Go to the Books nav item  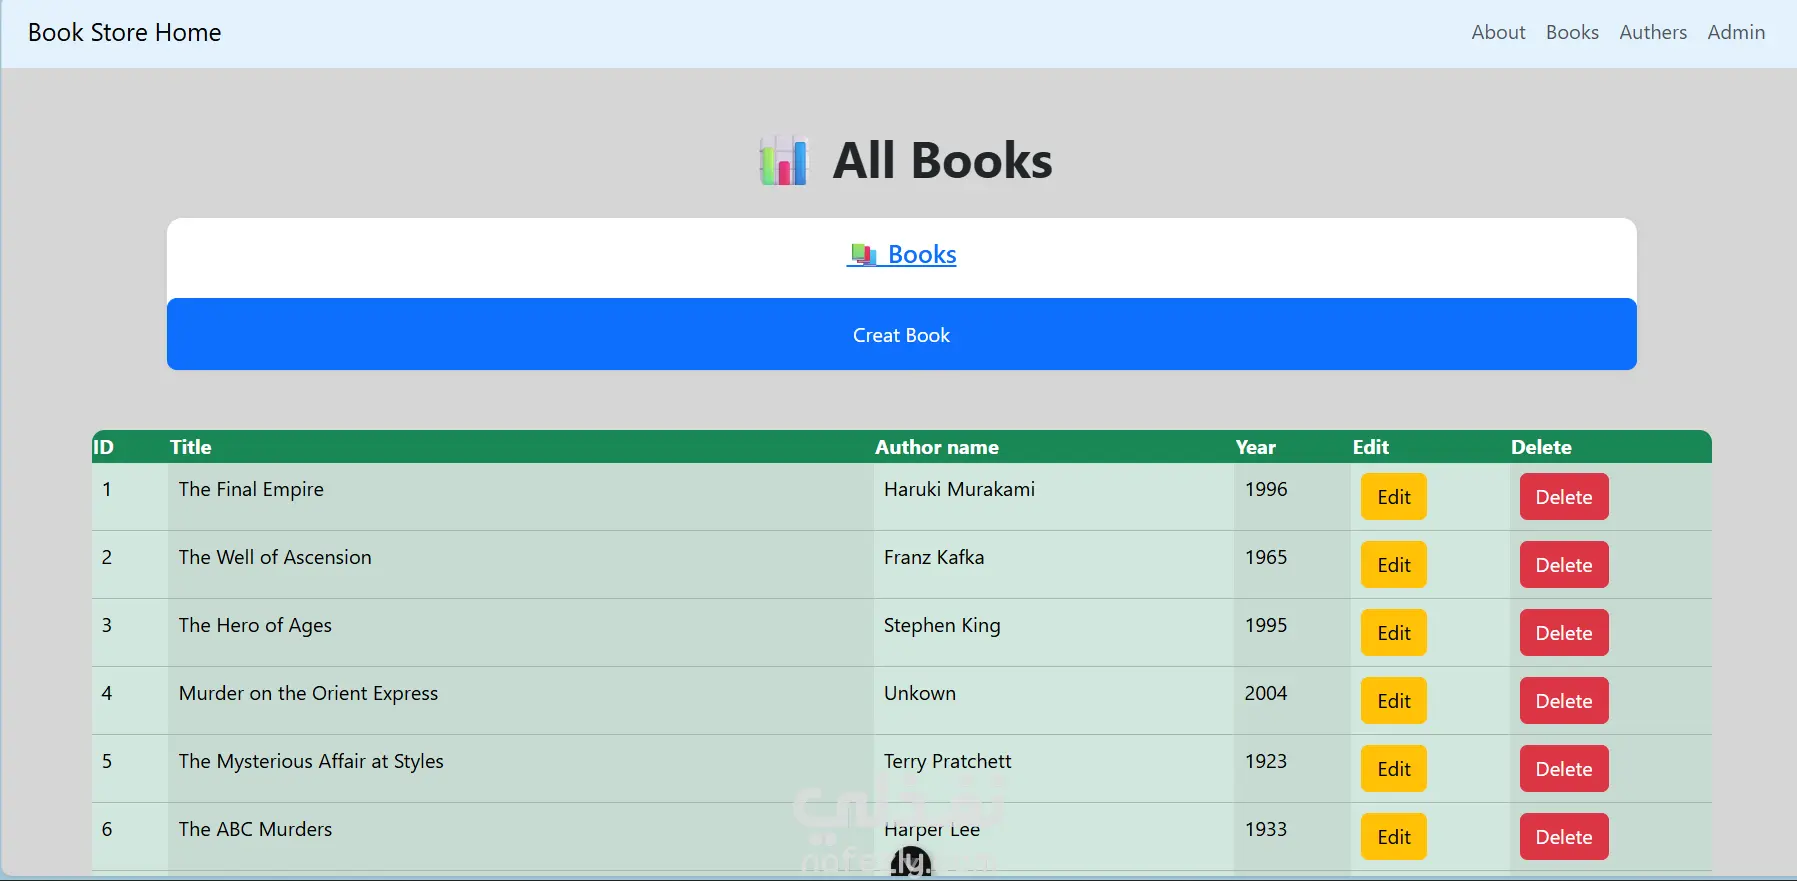pos(1572,32)
